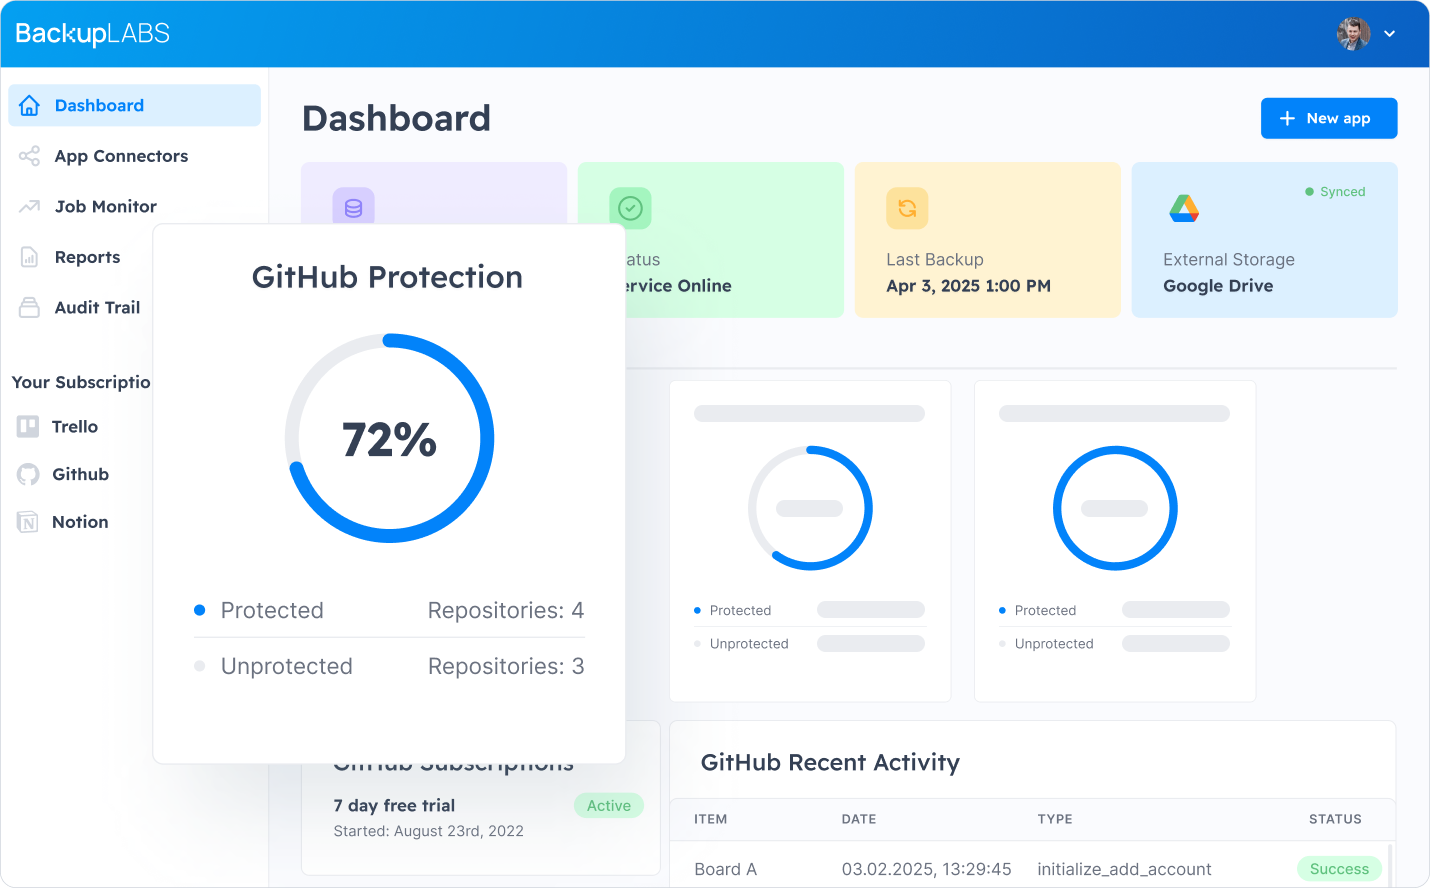Image resolution: width=1430 pixels, height=888 pixels.
Task: Select the Notion subscription
Action: 80,522
